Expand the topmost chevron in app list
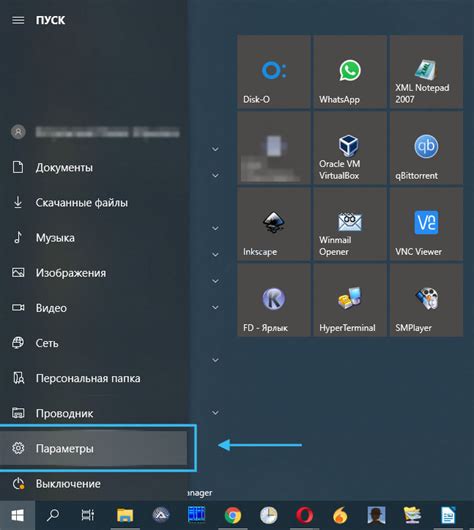The image size is (474, 530). tap(215, 149)
